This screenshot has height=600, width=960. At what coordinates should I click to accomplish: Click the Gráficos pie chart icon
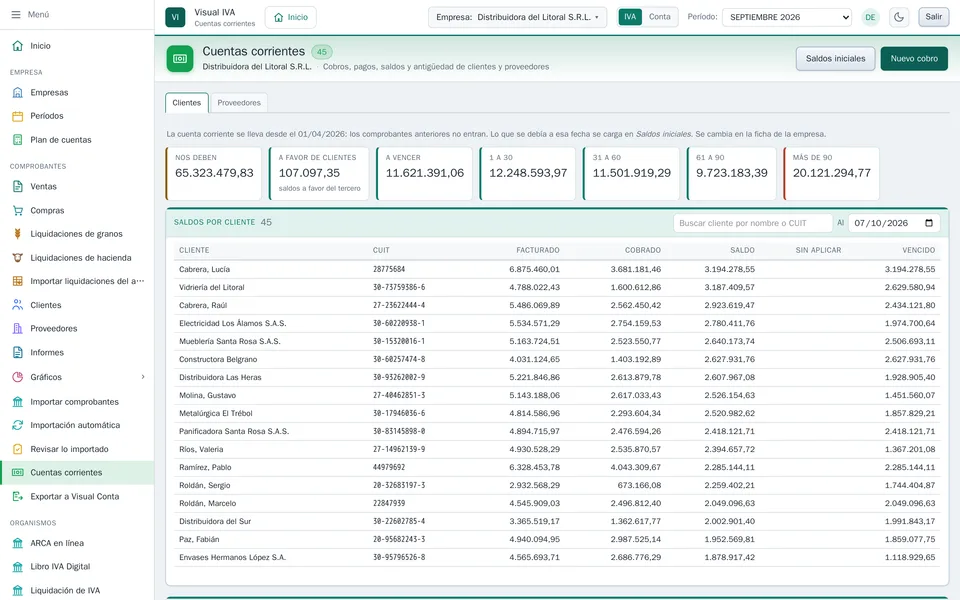[x=18, y=377]
